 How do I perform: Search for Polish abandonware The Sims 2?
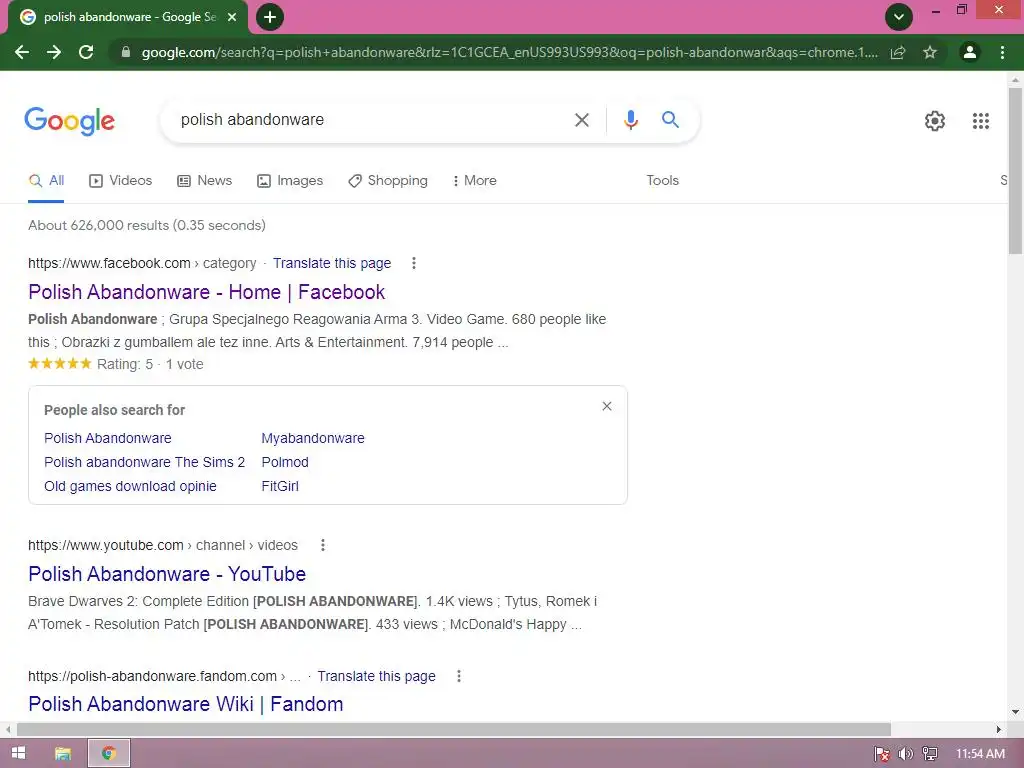click(144, 462)
